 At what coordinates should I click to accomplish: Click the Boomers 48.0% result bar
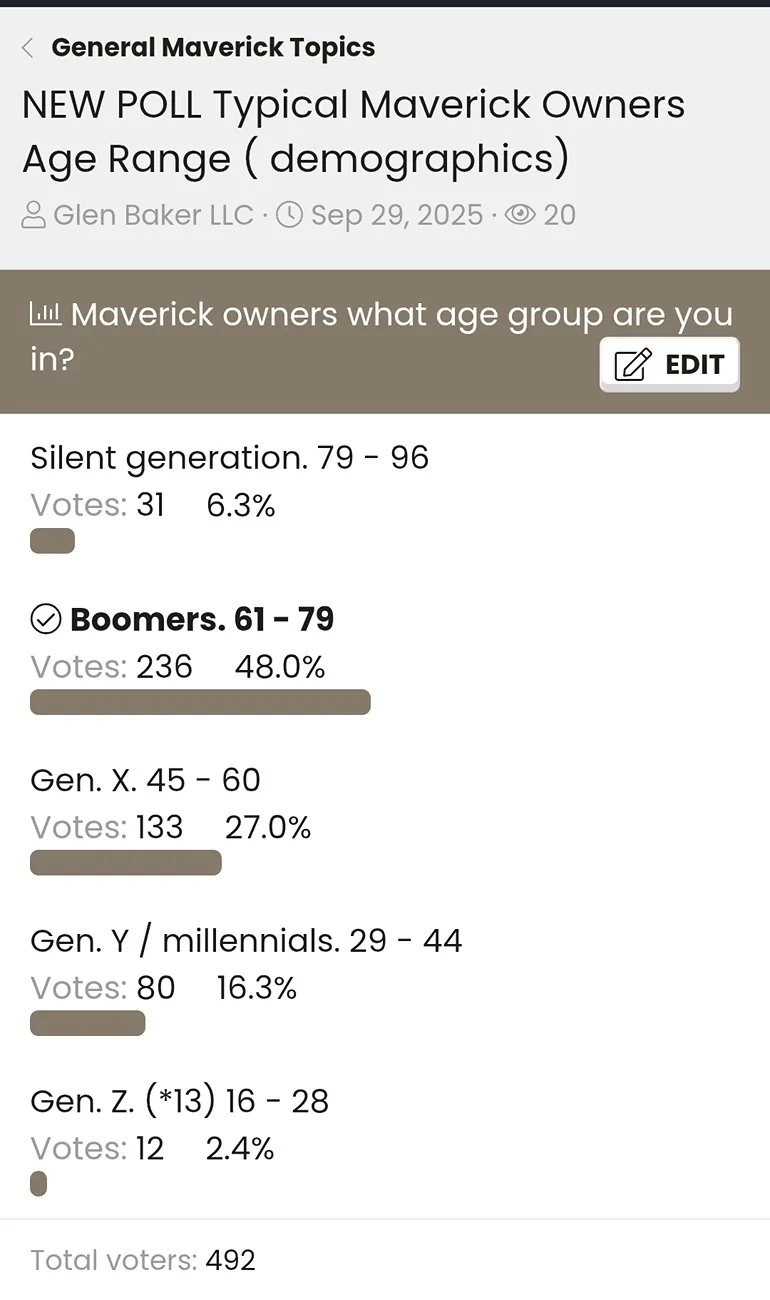tap(200, 702)
